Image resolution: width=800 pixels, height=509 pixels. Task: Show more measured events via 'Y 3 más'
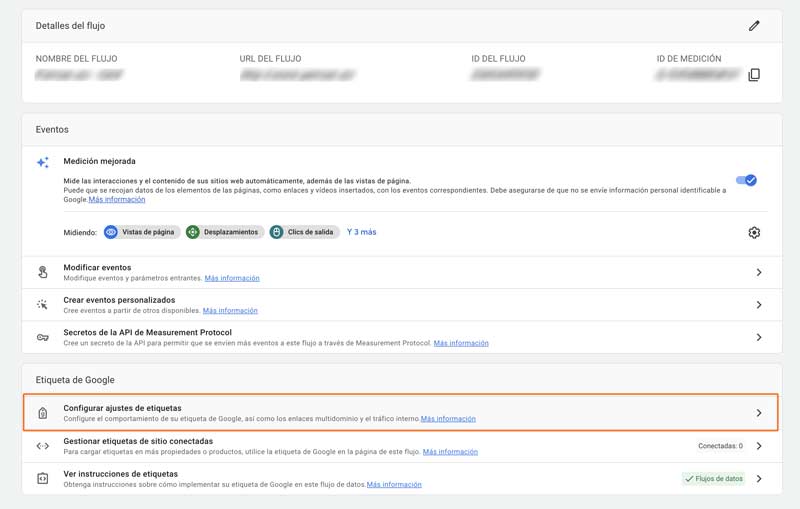361,232
